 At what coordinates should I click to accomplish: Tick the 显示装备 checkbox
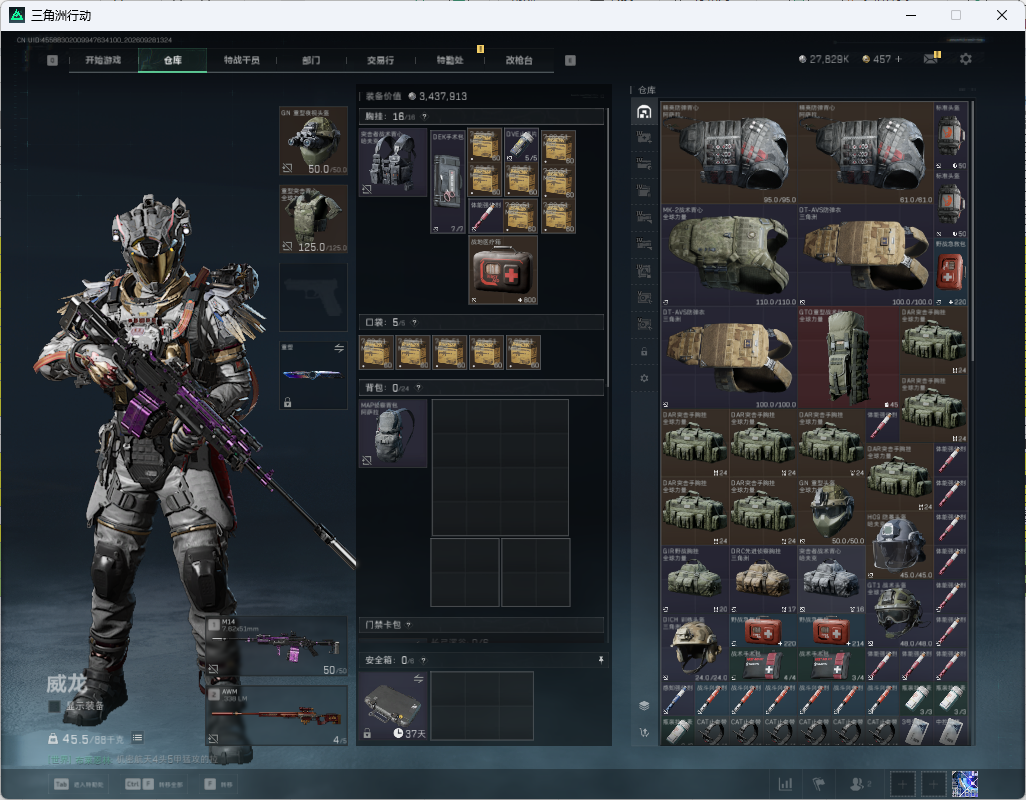(54, 706)
